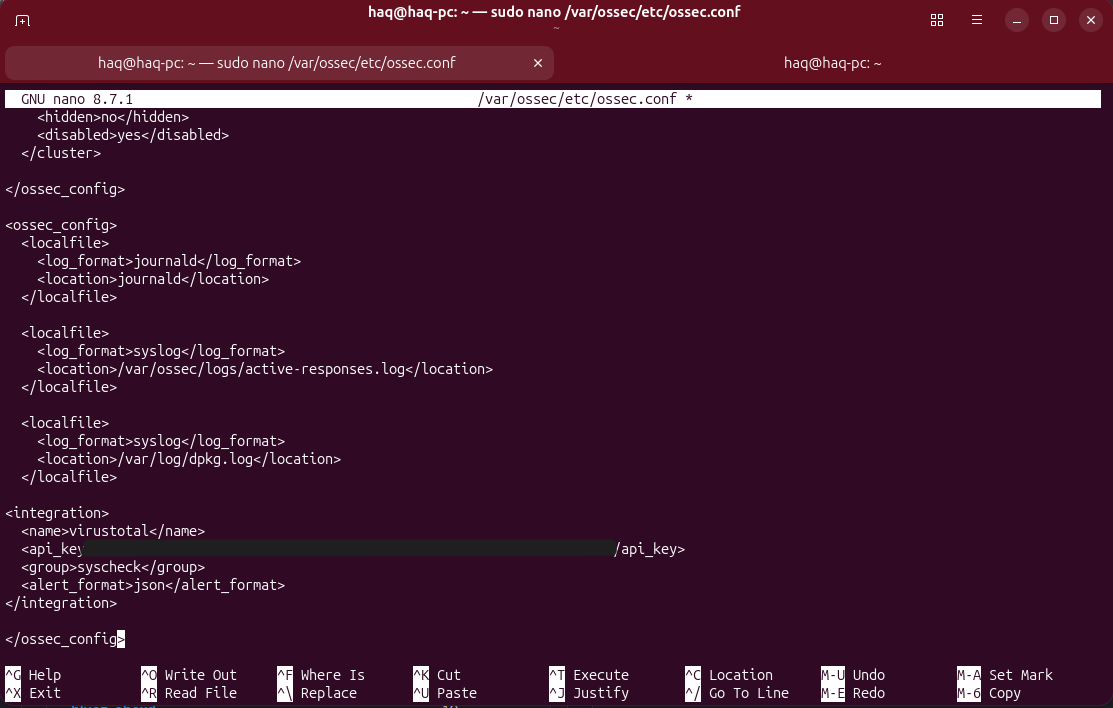
Task: Click the last </ossec_config> line with cursor
Action: [65, 639]
